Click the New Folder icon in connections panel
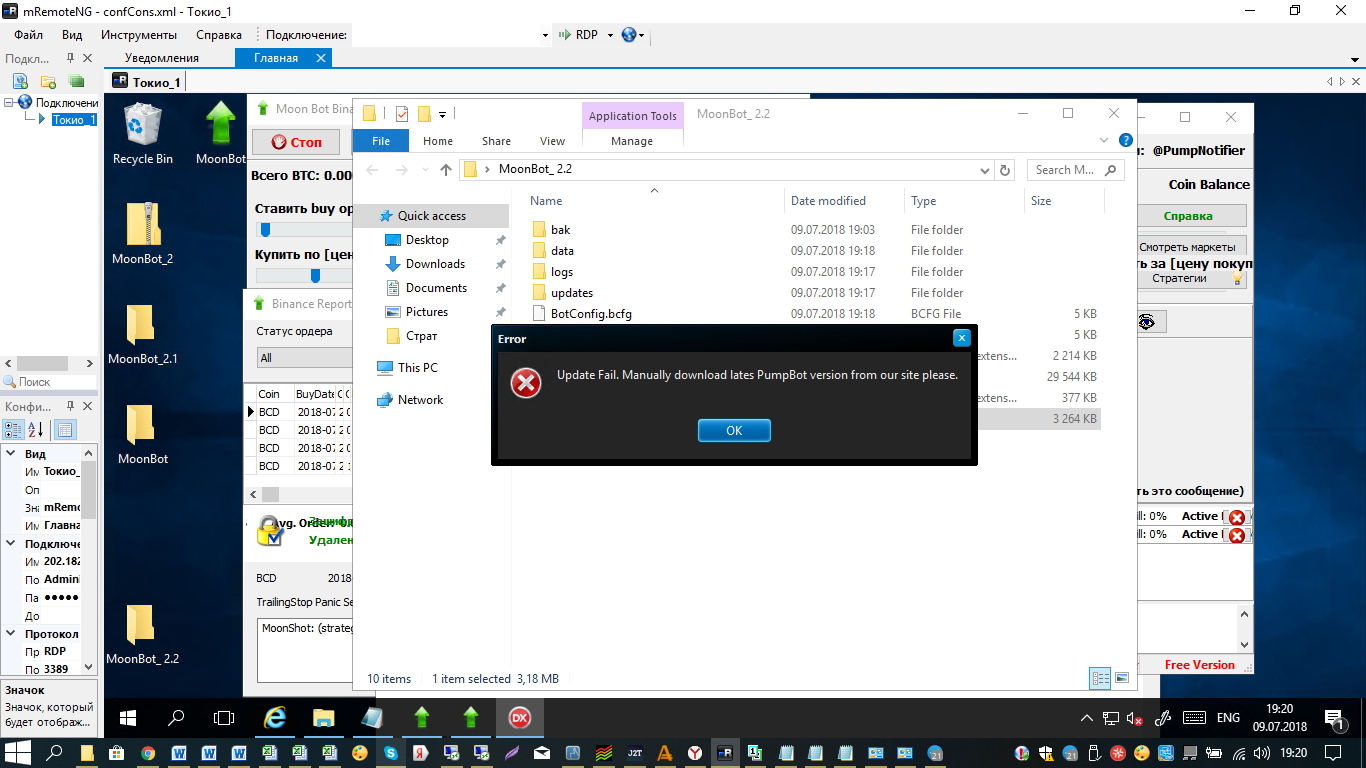The height and width of the screenshot is (768, 1366). click(x=48, y=81)
